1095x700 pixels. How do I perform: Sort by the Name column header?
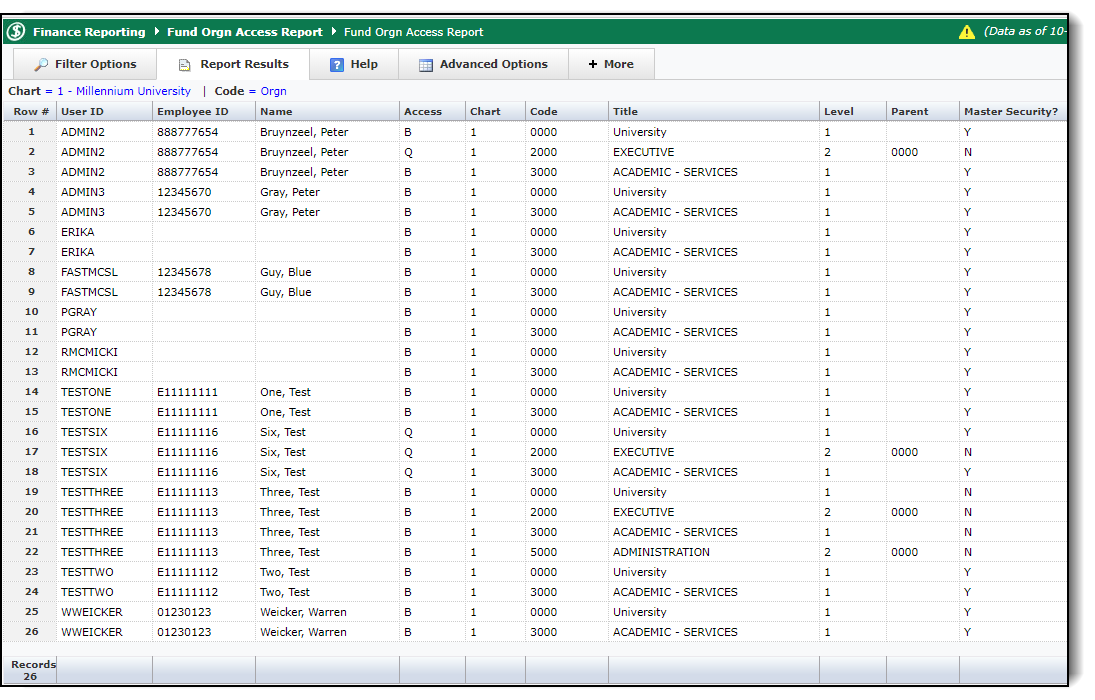click(276, 112)
